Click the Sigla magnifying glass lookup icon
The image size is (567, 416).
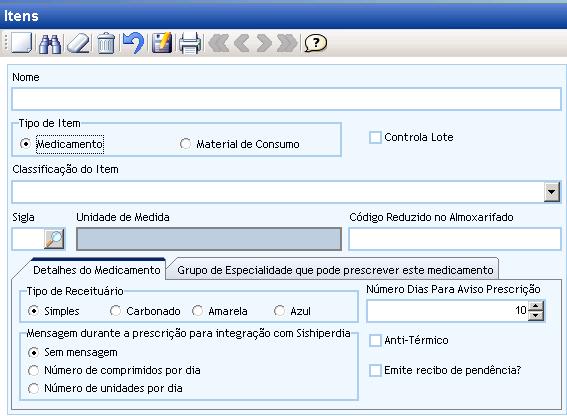(54, 239)
